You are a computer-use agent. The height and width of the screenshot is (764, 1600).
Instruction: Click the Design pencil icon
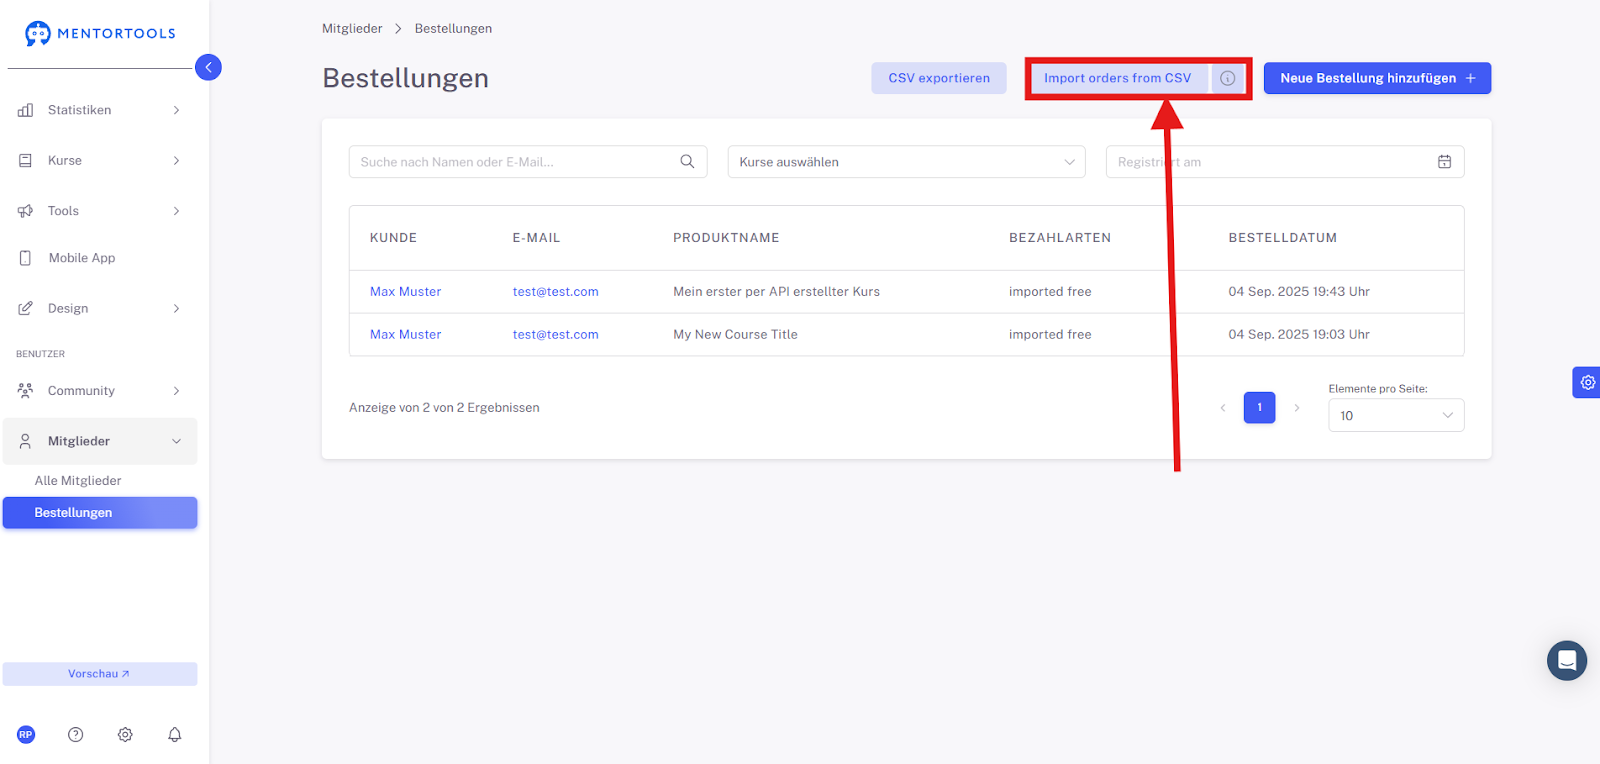click(25, 308)
